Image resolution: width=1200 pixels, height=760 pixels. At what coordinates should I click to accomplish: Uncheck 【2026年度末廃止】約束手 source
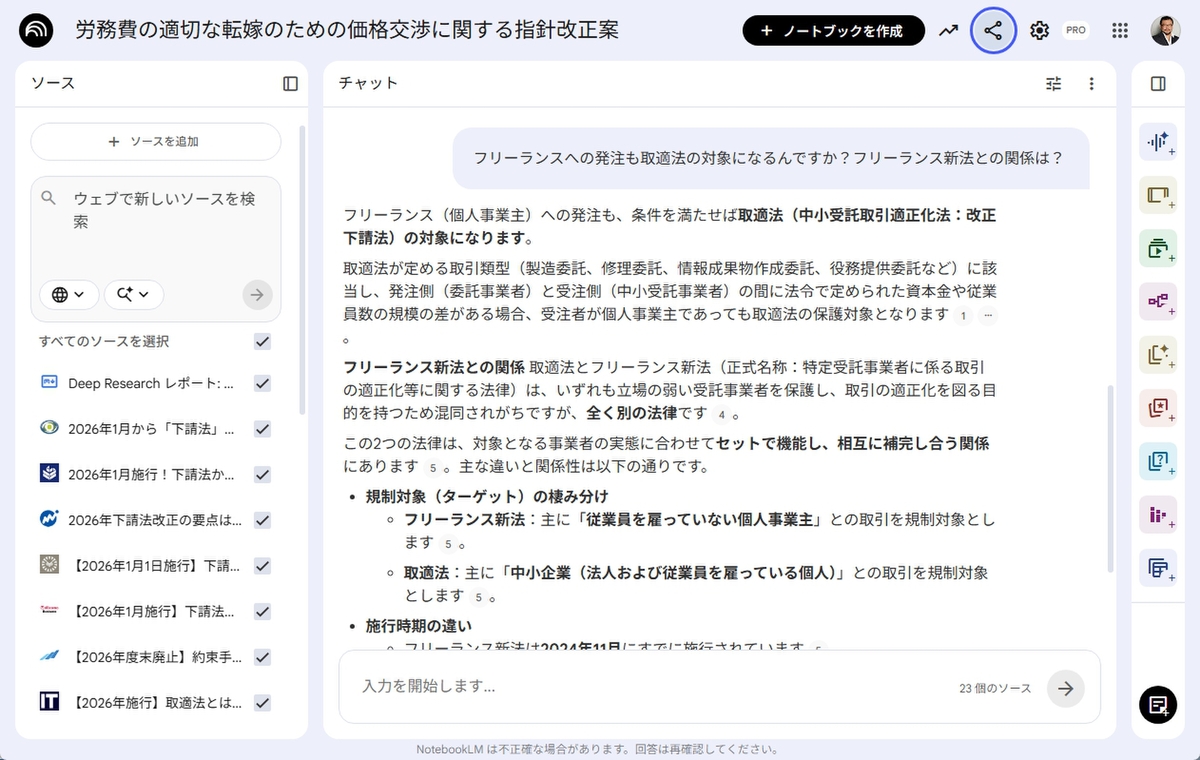[x=263, y=657]
